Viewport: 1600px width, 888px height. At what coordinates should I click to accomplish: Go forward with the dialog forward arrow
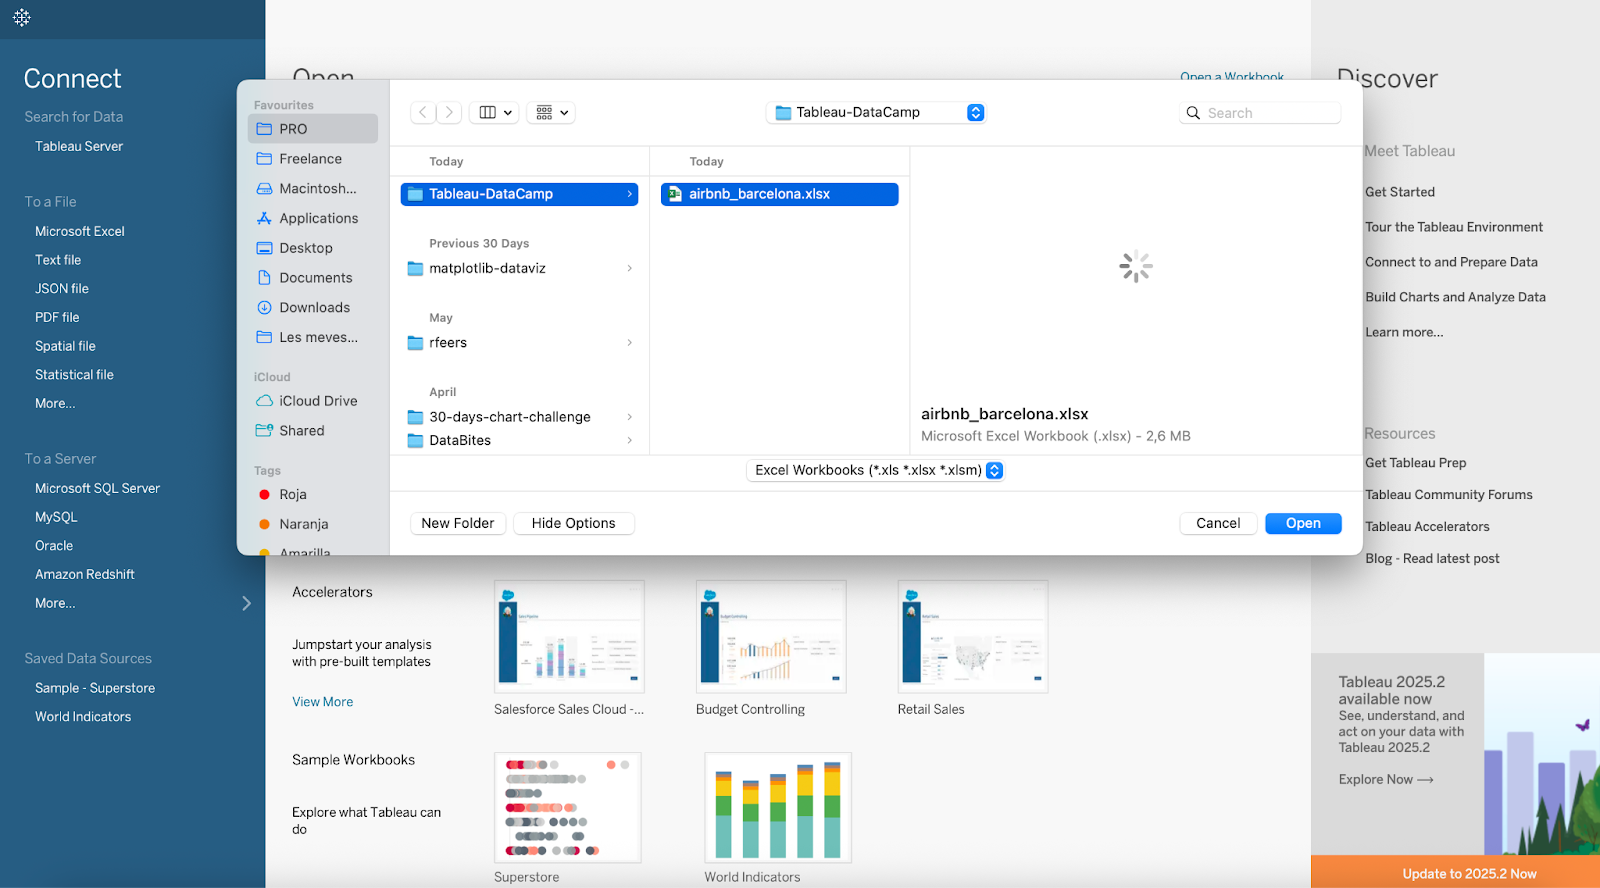(x=450, y=113)
